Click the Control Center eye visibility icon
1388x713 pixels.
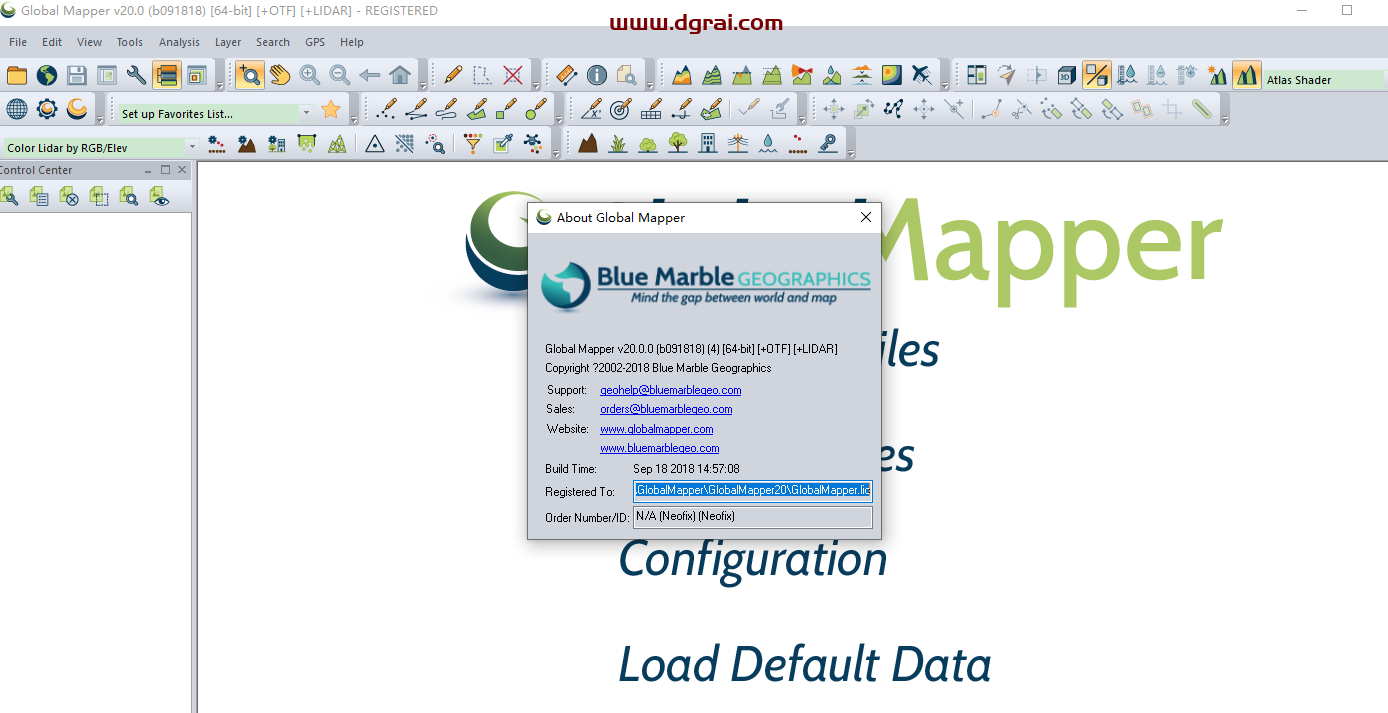tap(159, 197)
